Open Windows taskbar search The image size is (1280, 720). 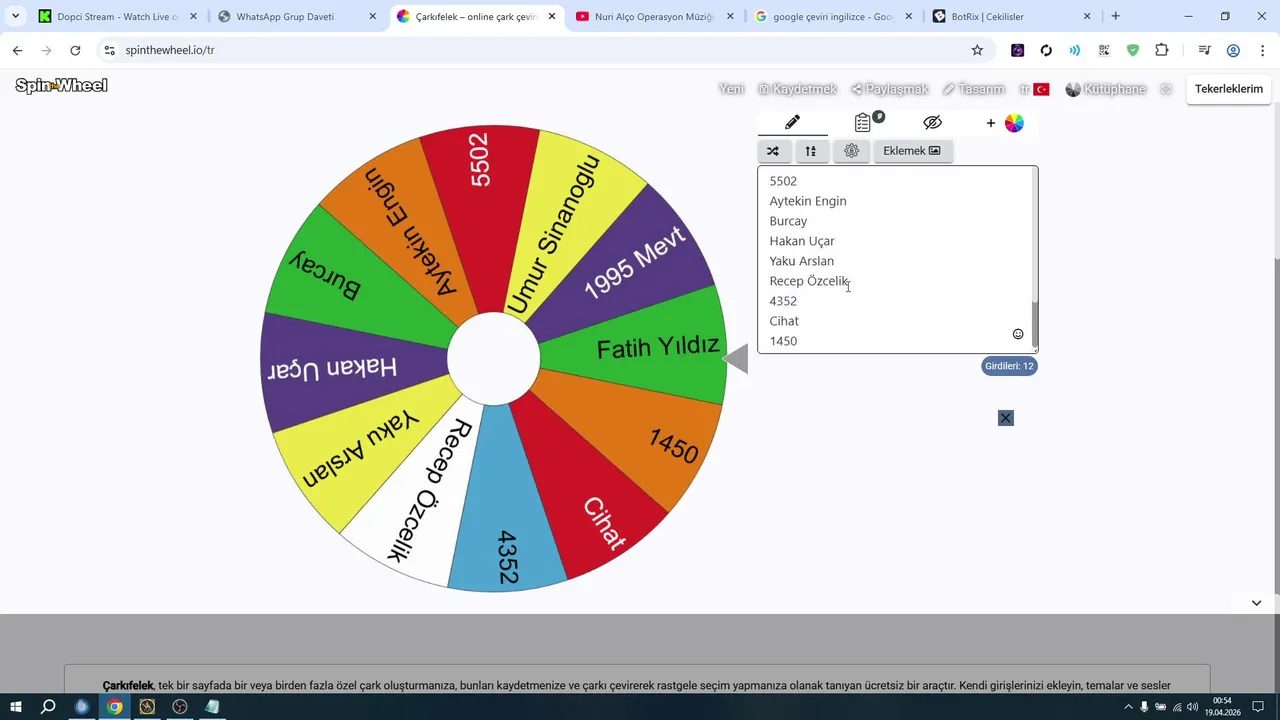point(48,707)
